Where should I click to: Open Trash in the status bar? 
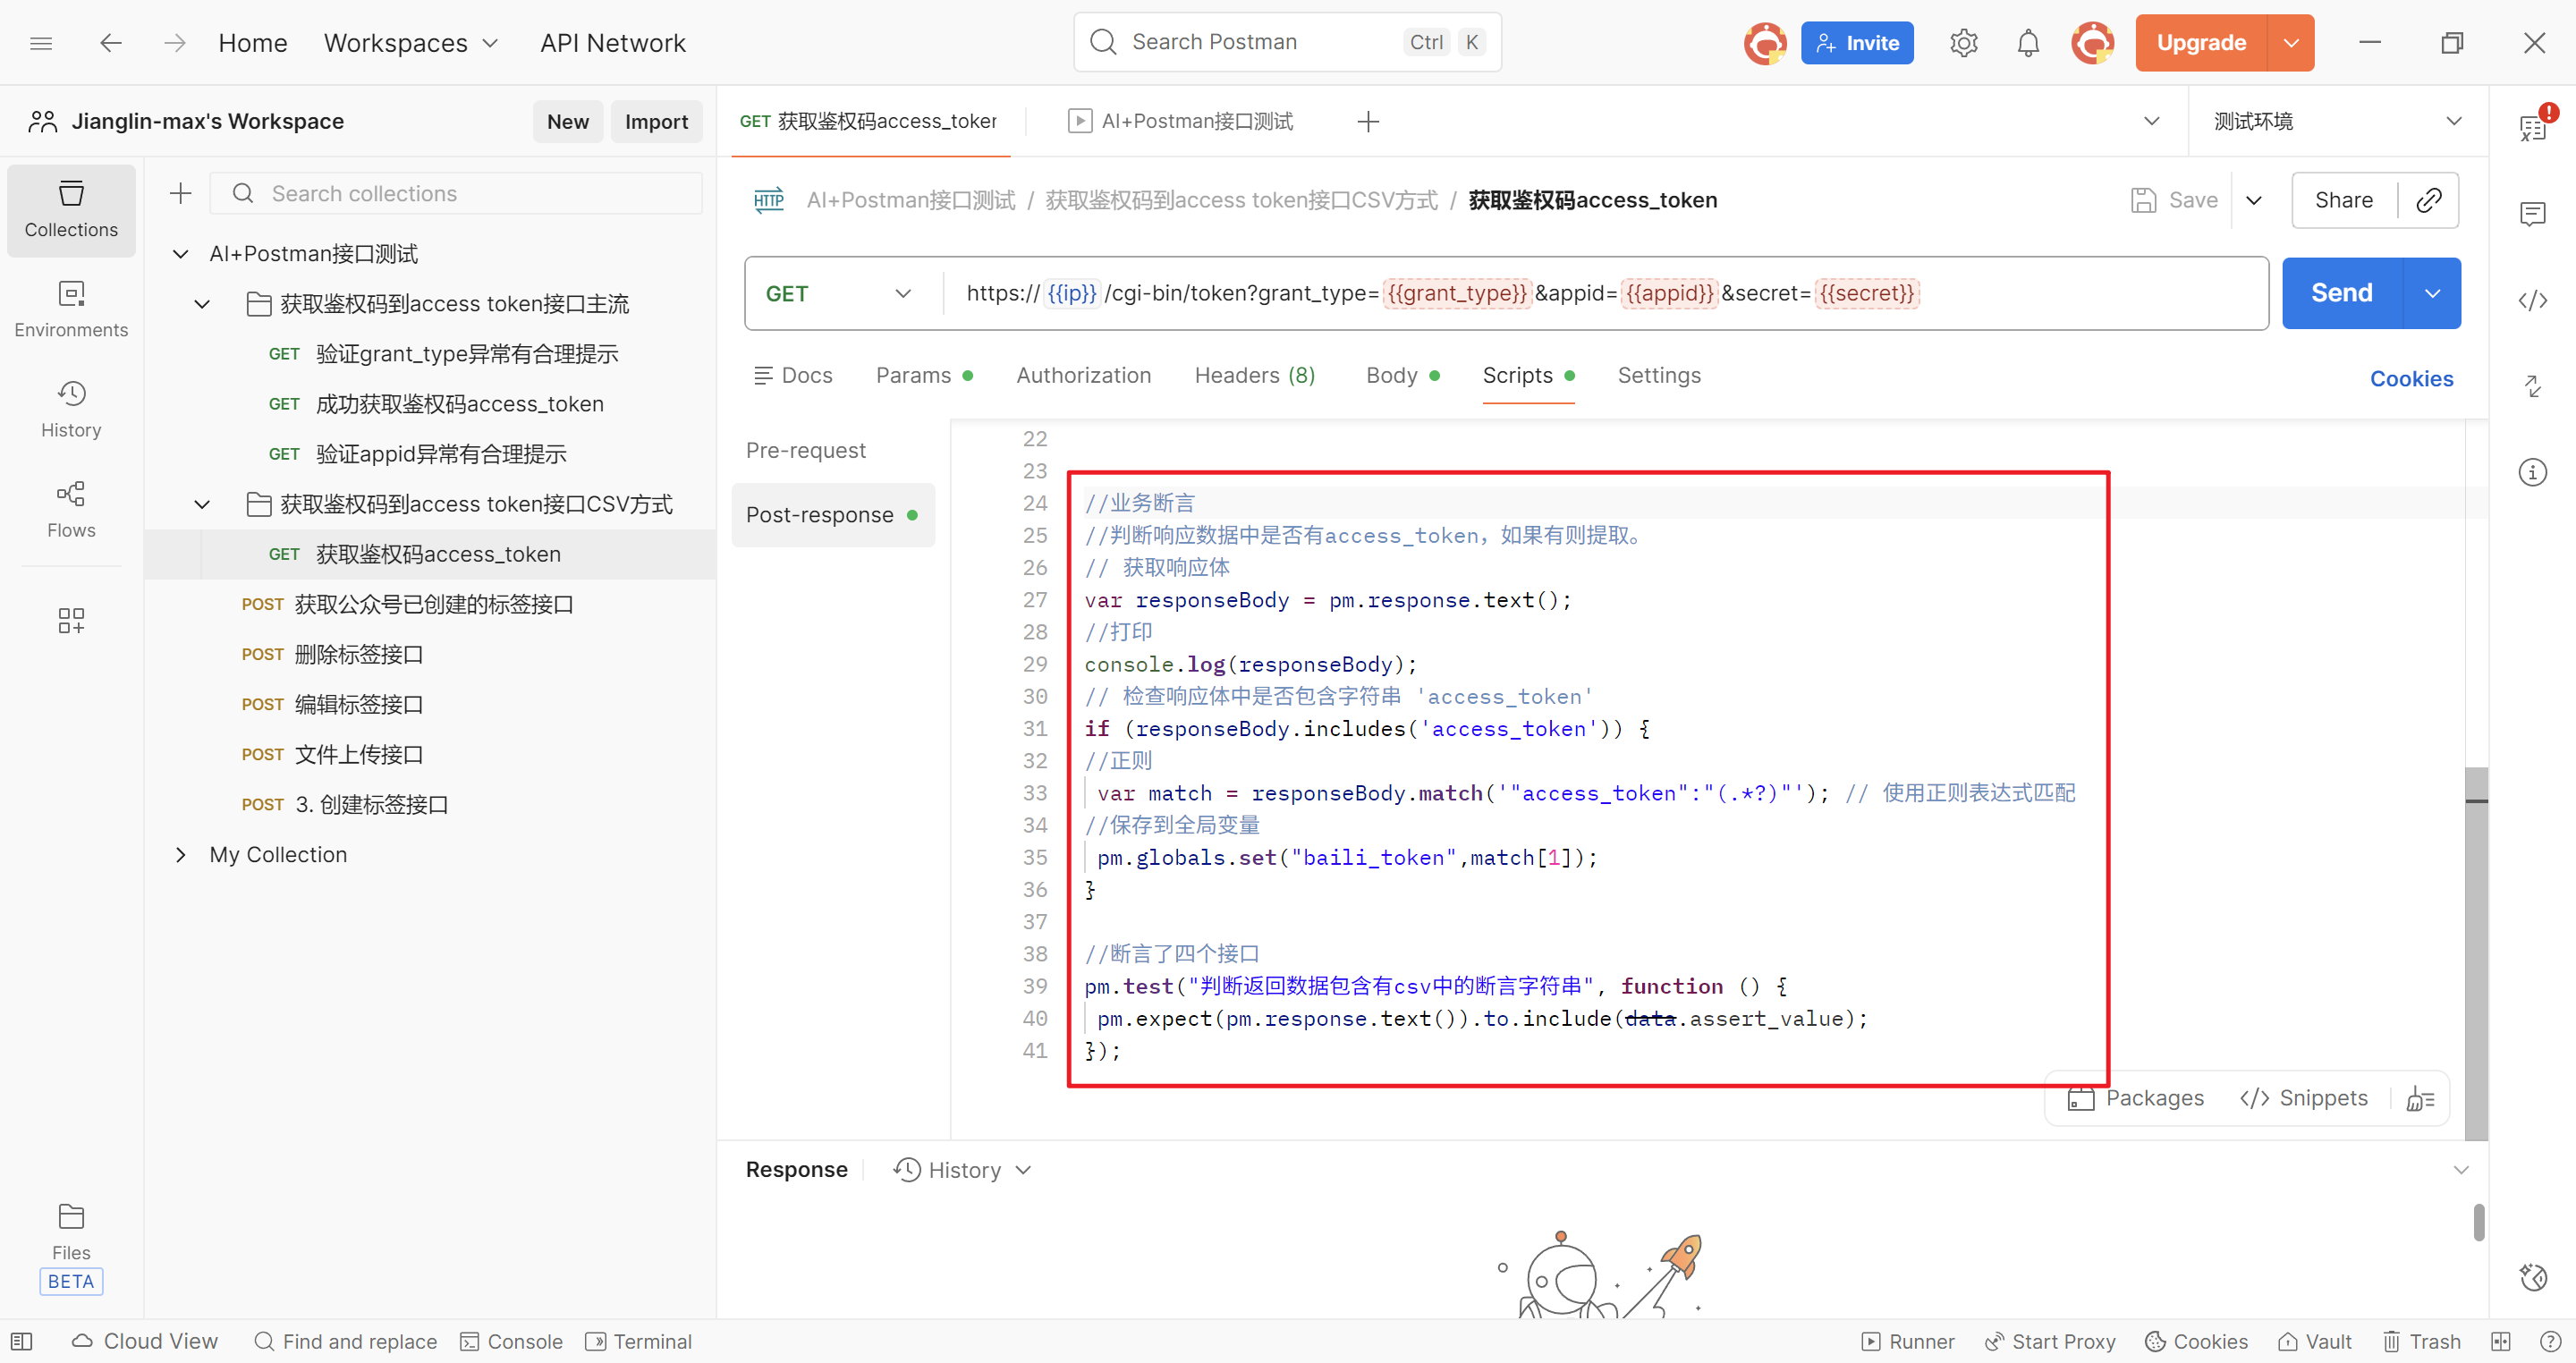pyautogui.click(x=2421, y=1341)
